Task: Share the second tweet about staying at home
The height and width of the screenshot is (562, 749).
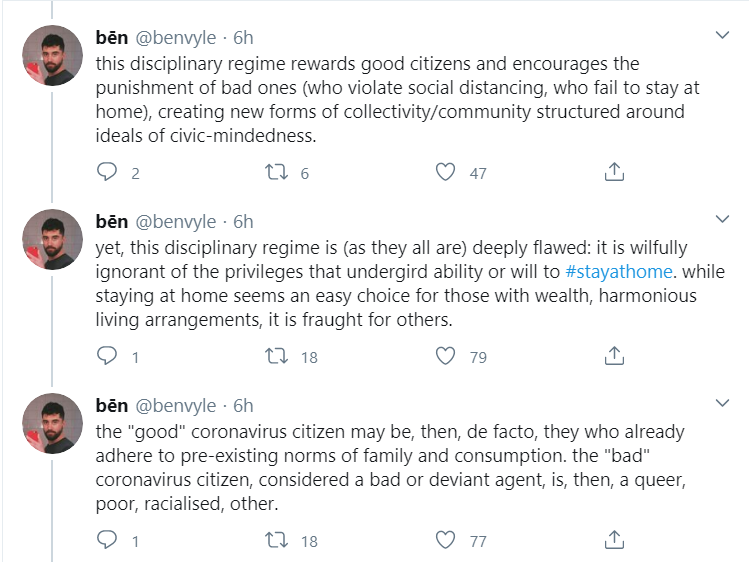Action: (615, 355)
